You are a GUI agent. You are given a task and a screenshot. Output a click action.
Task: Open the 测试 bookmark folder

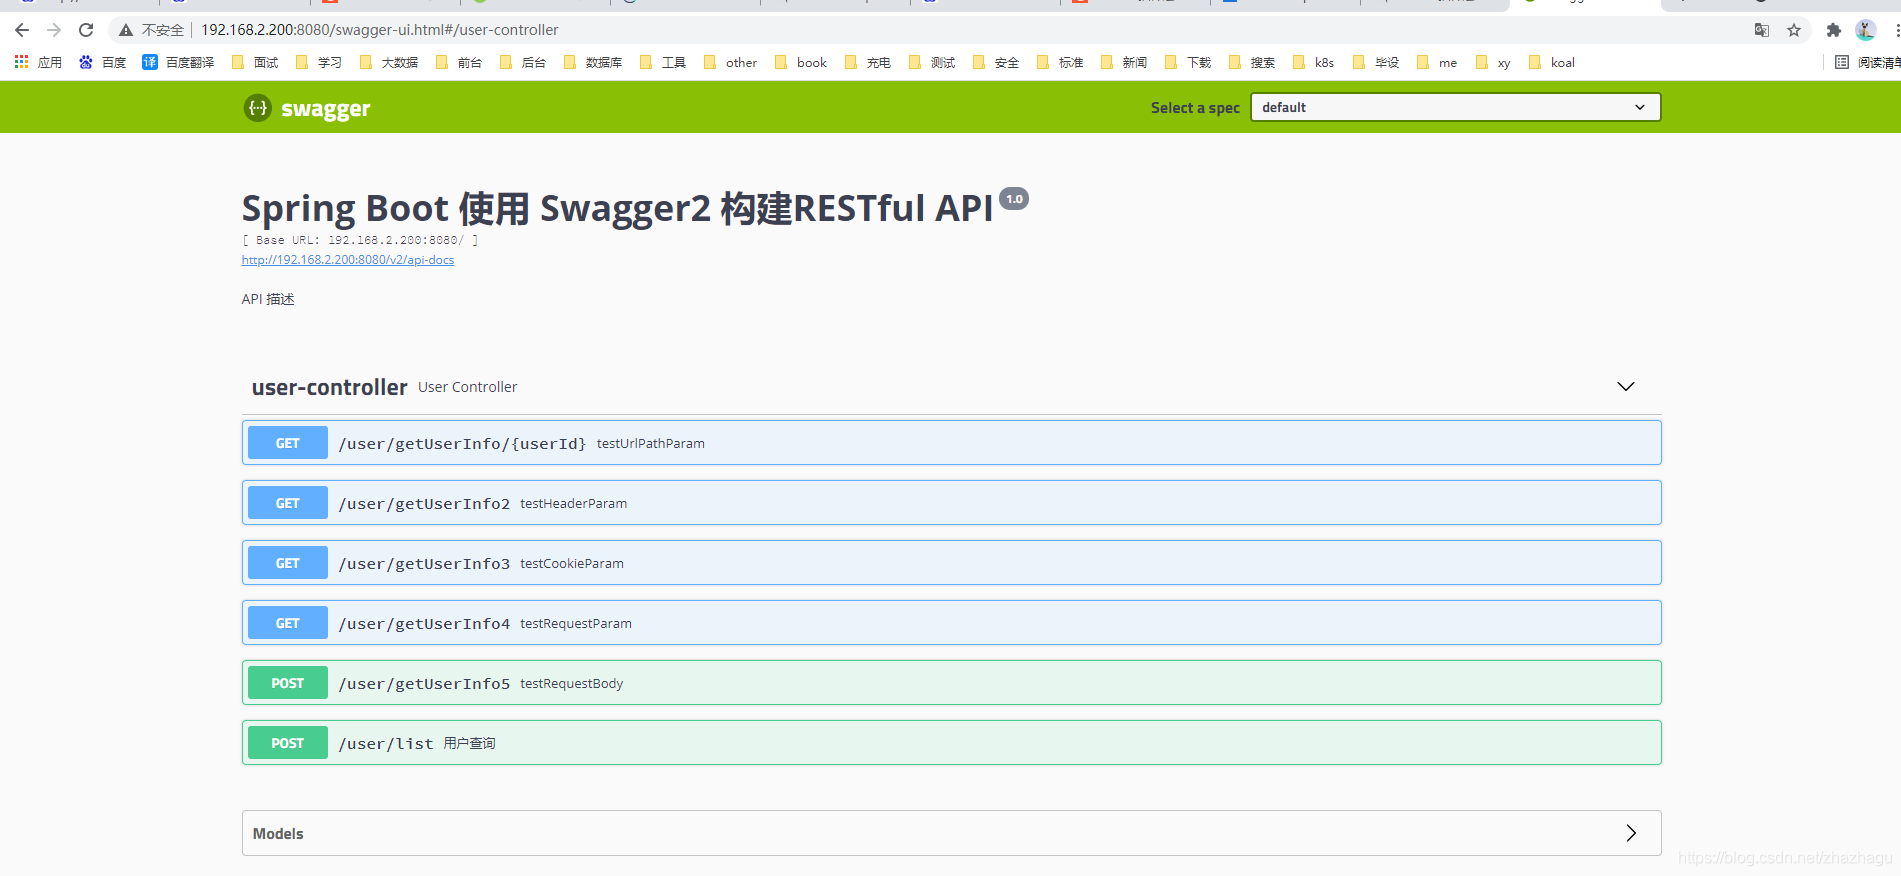point(932,62)
